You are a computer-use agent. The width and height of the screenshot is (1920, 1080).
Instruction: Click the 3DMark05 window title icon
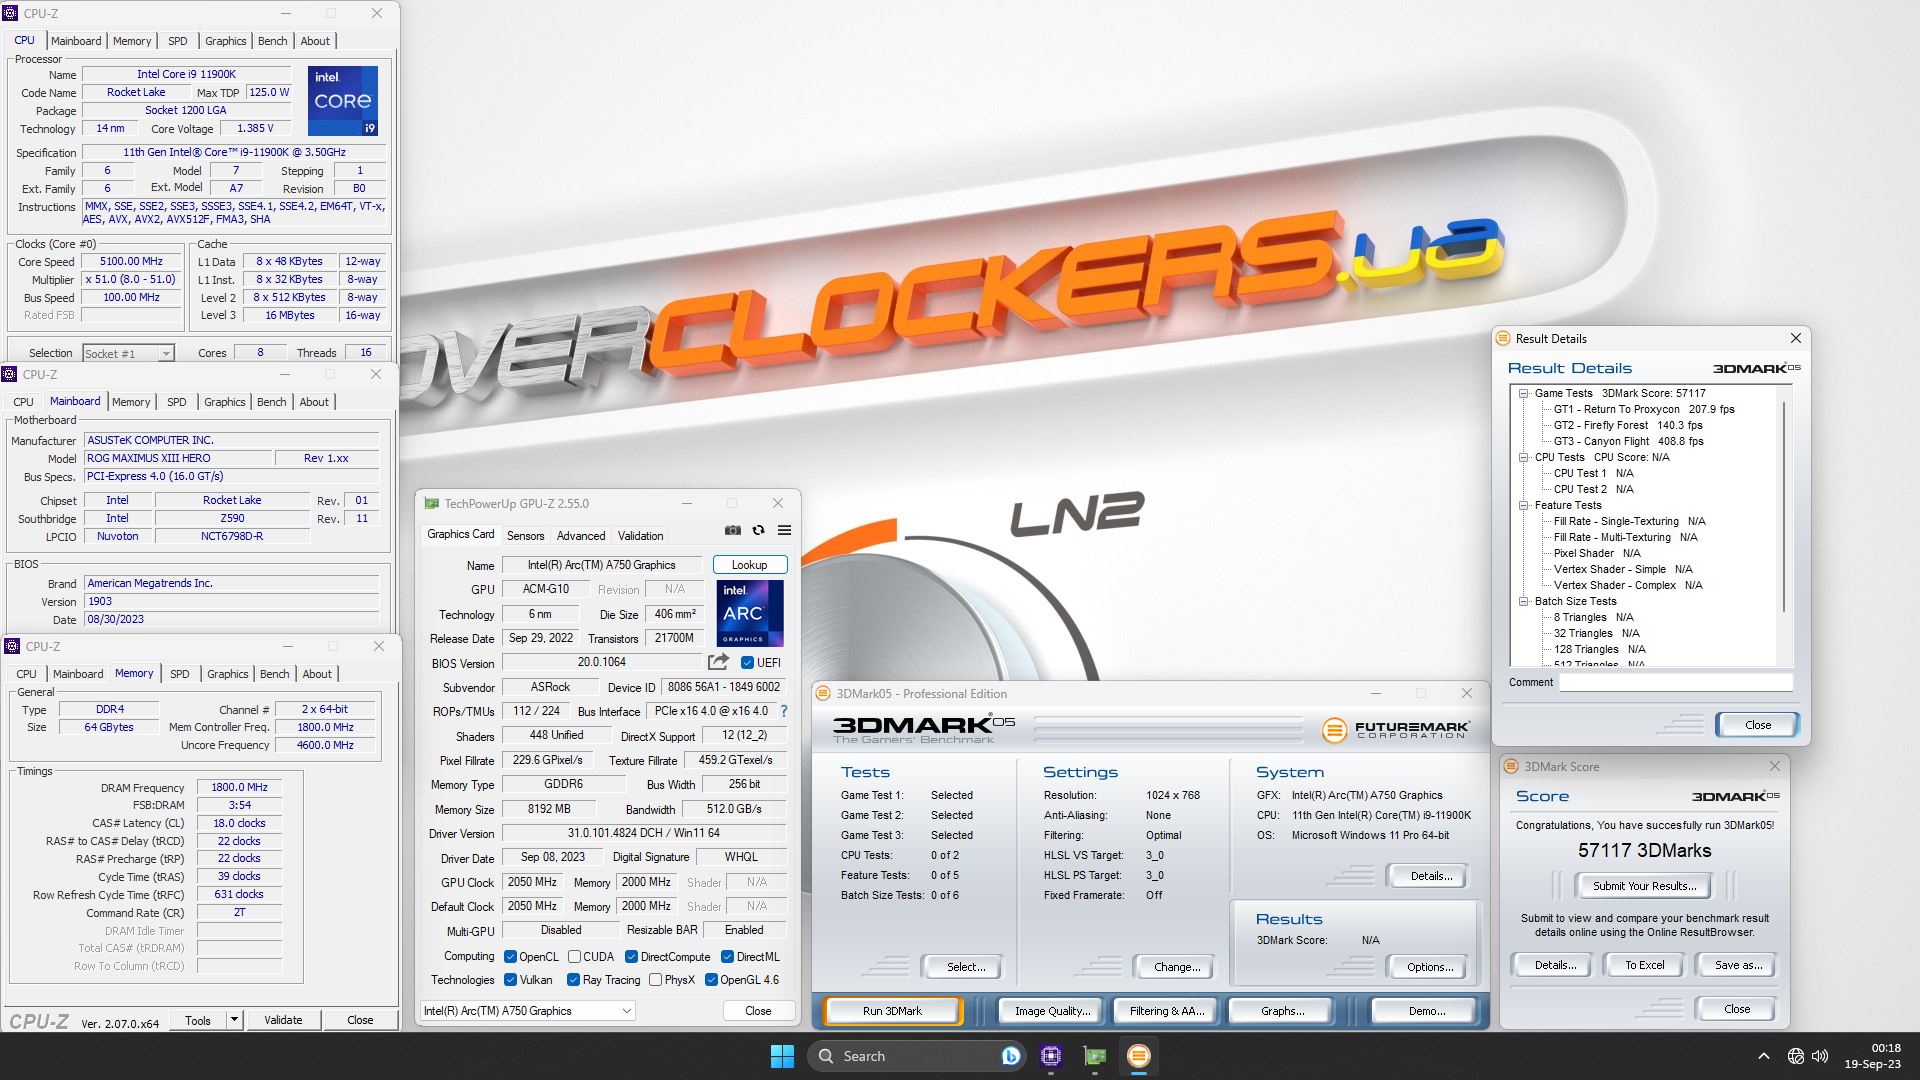(x=823, y=693)
